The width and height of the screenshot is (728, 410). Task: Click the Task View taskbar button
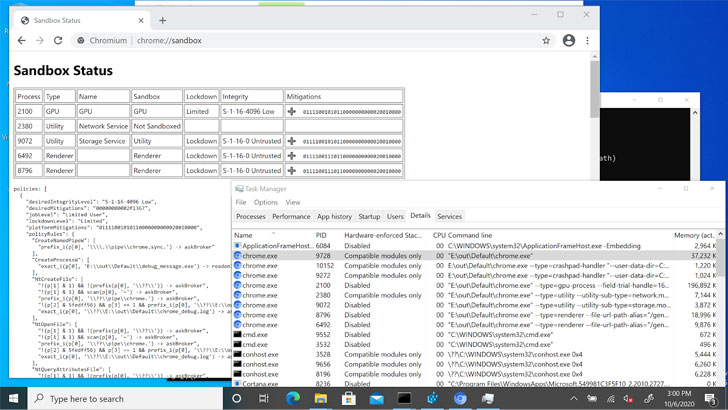point(265,398)
